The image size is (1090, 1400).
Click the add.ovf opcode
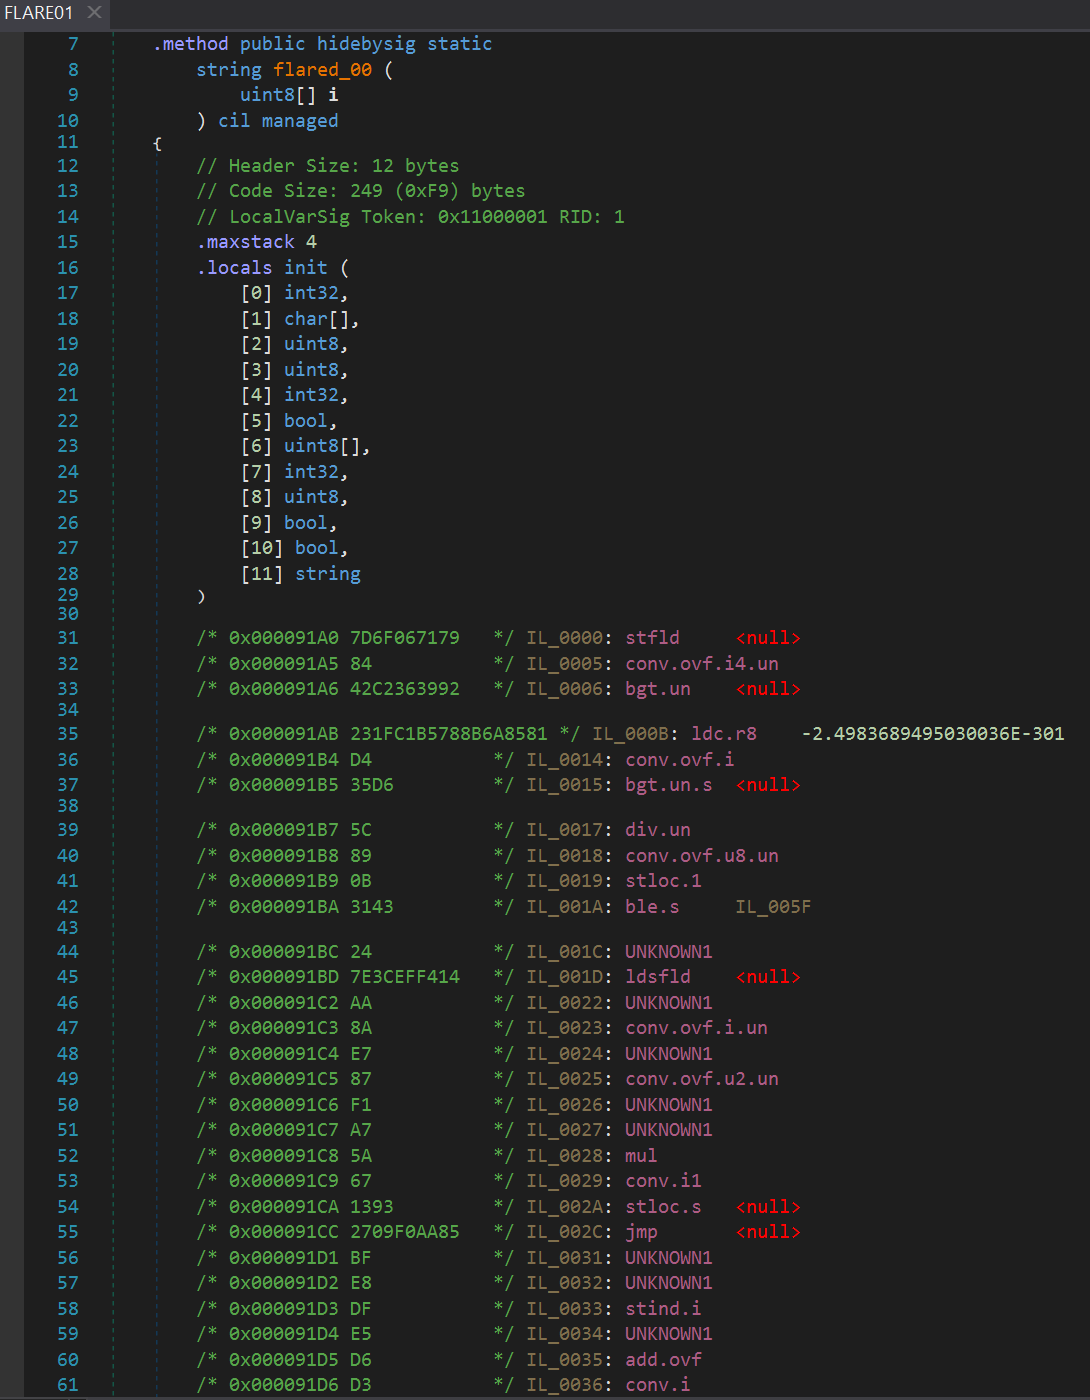(x=663, y=1360)
